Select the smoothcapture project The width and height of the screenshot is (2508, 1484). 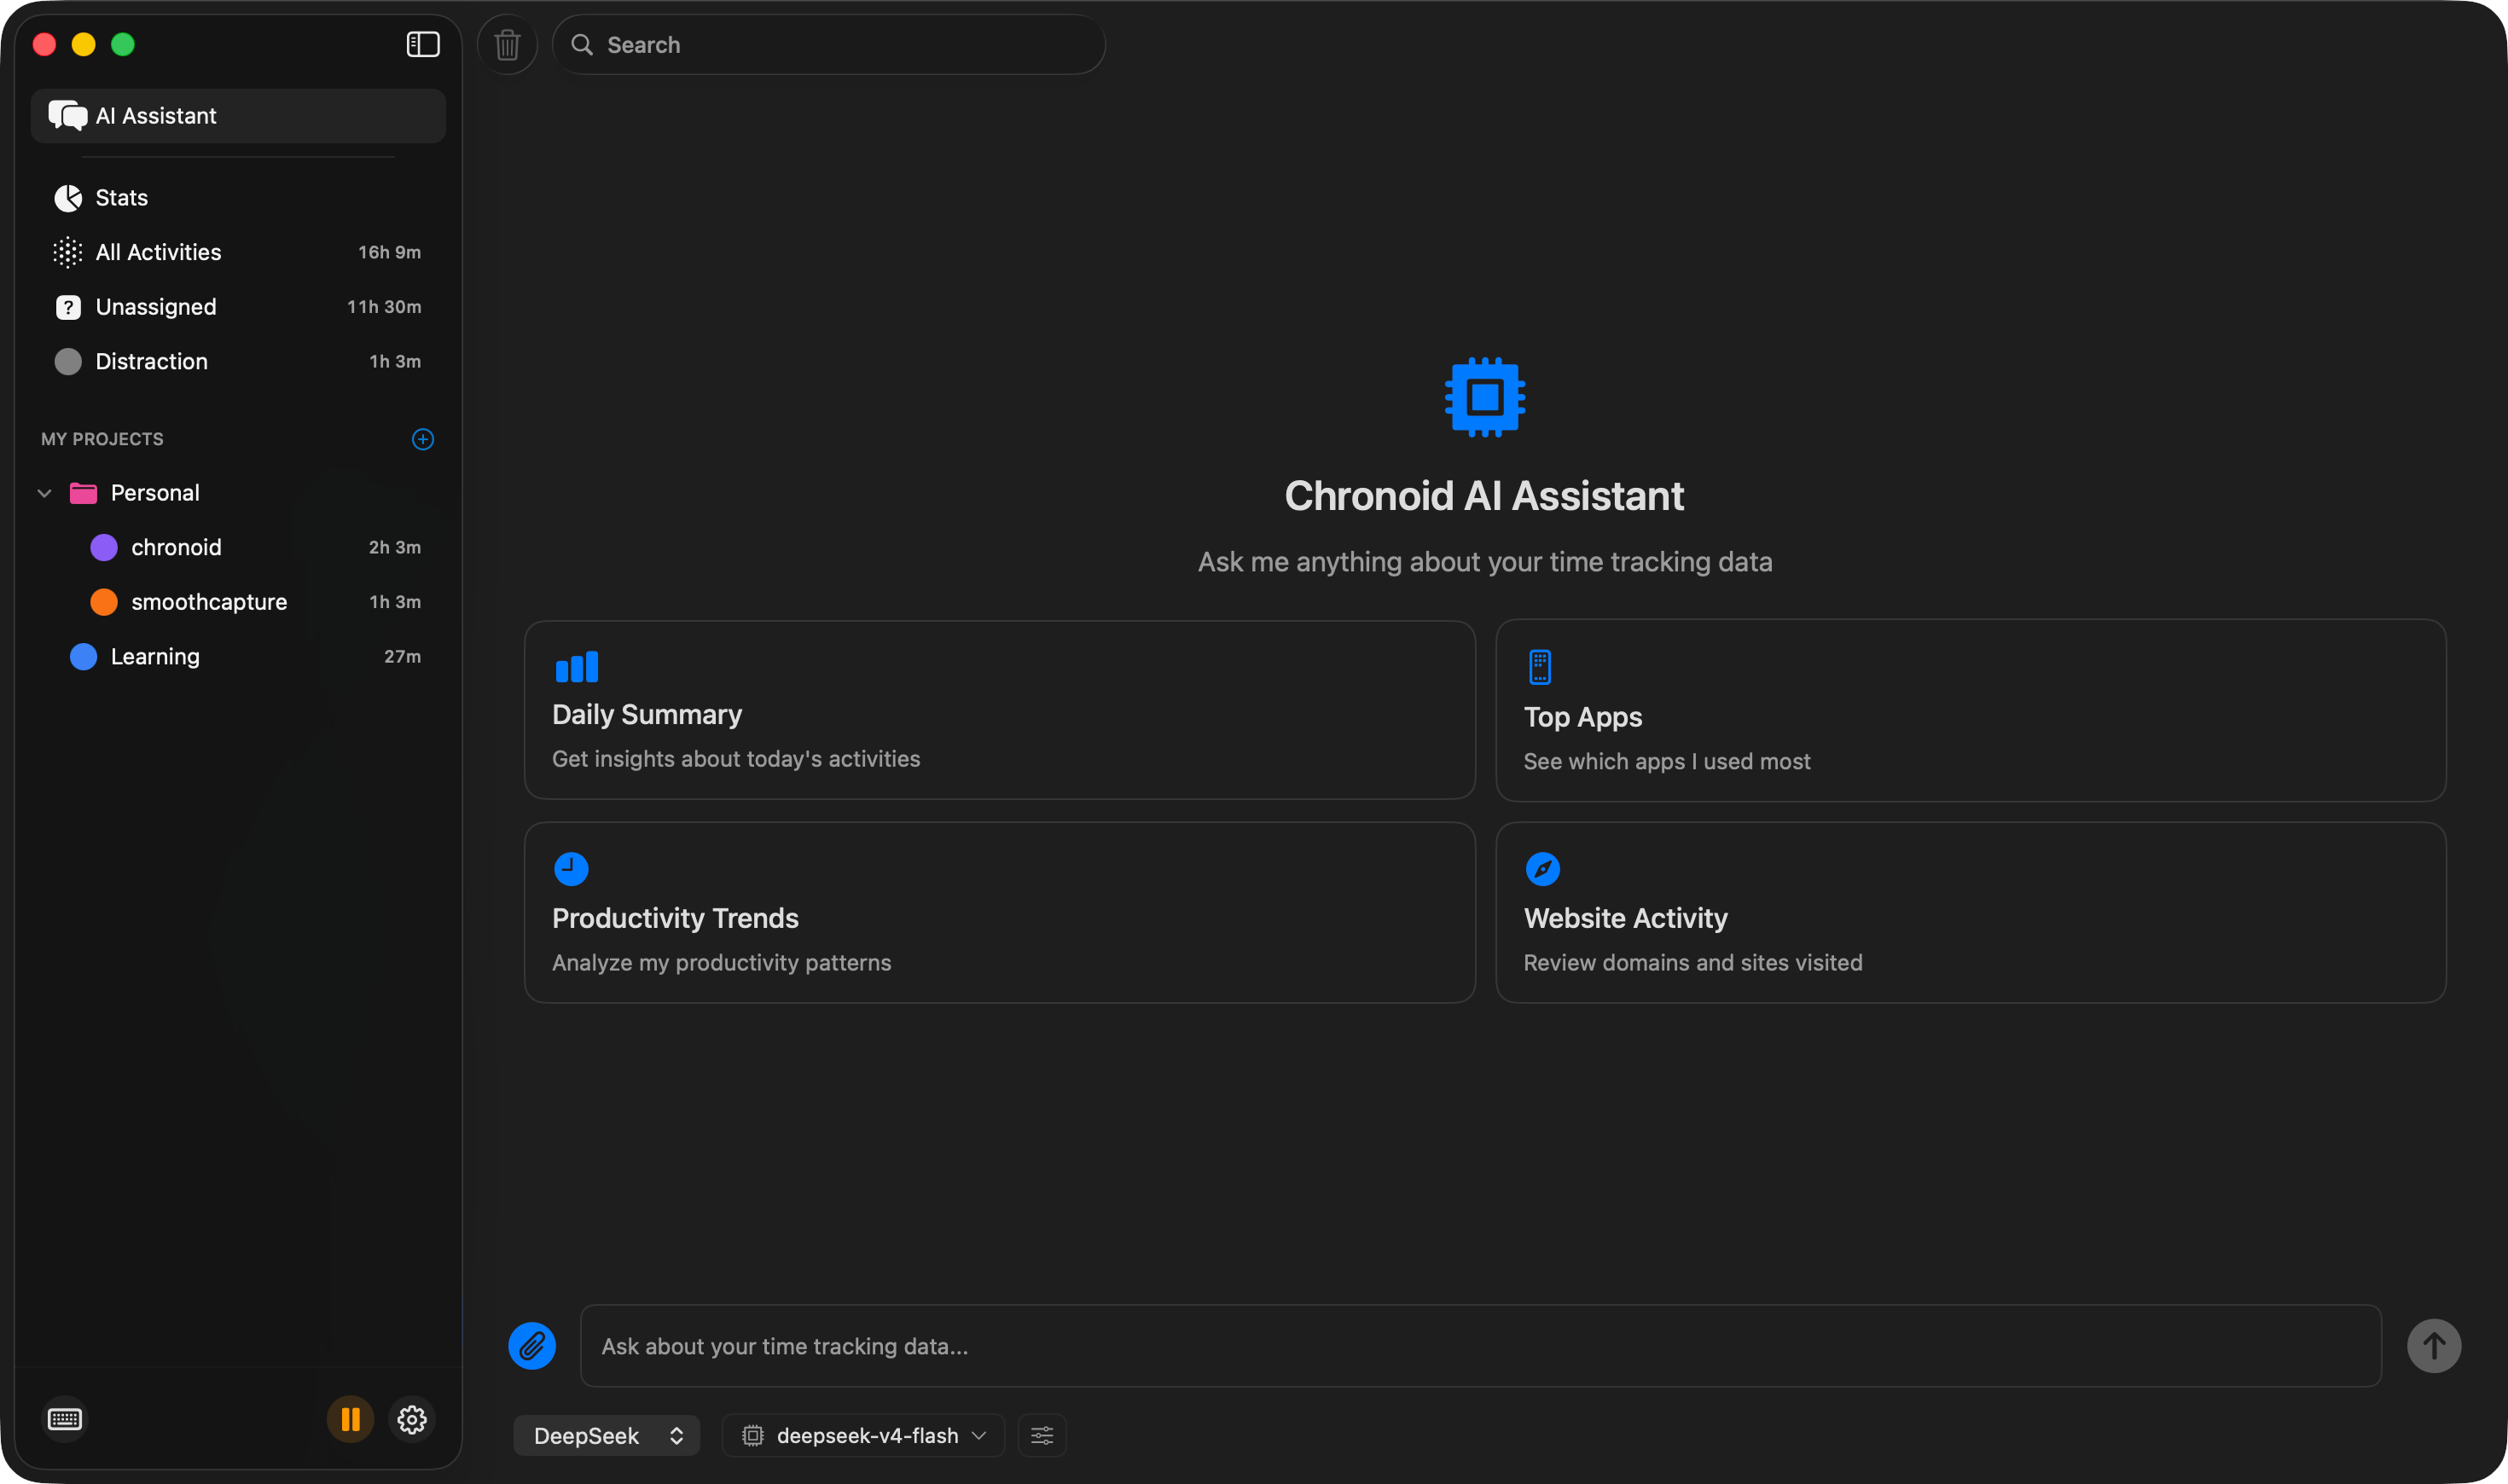[238, 602]
